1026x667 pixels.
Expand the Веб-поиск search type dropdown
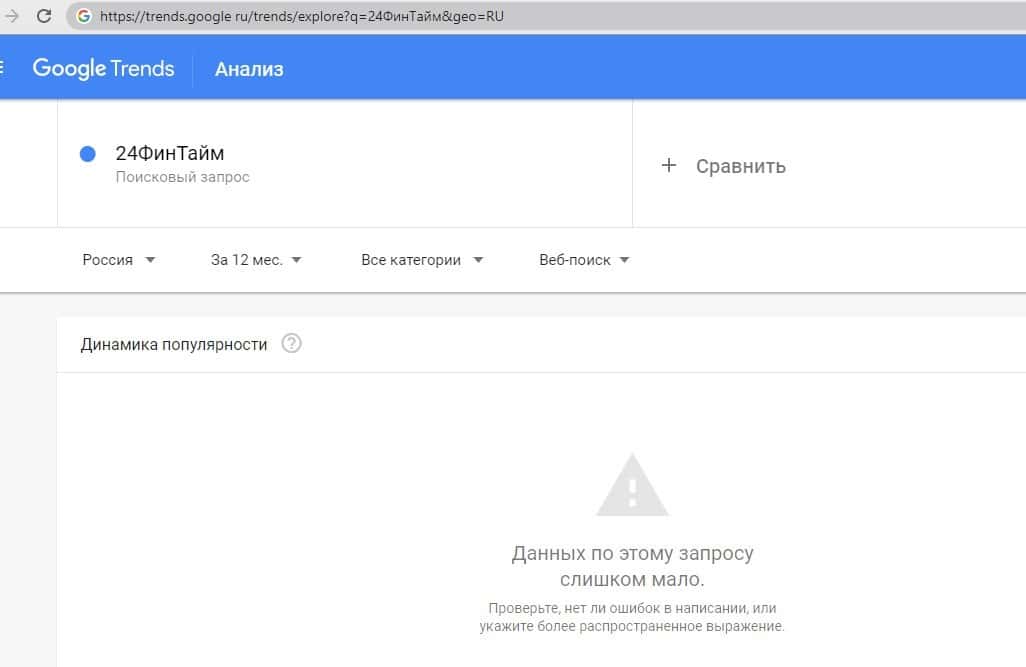(584, 260)
